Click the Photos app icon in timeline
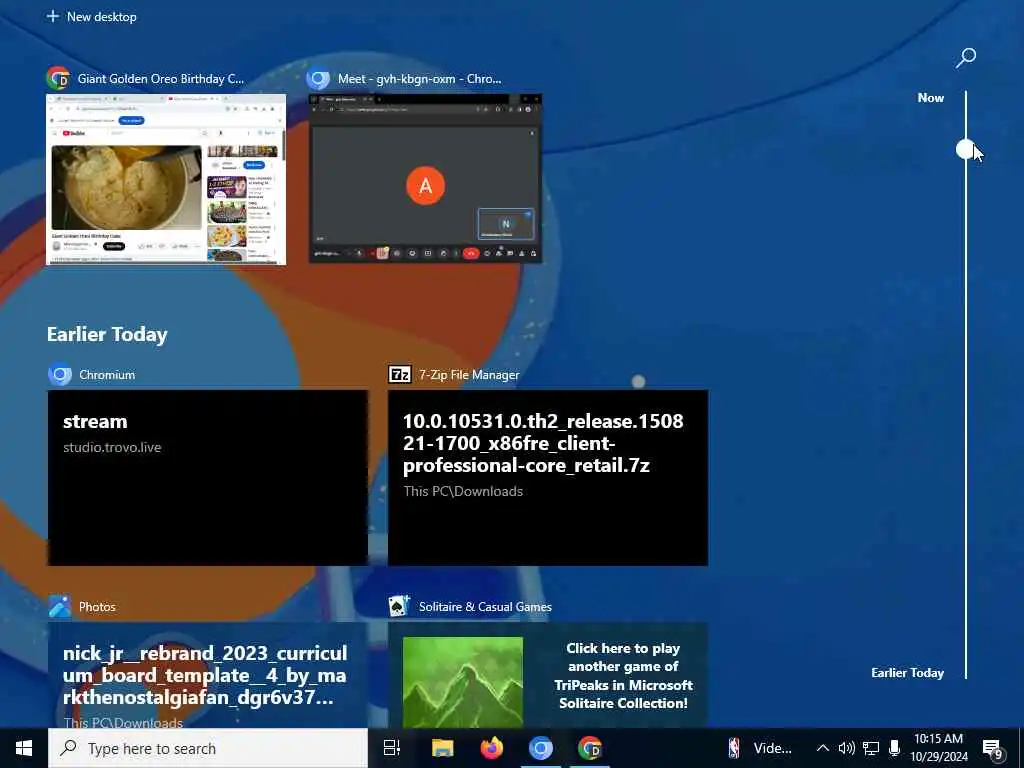This screenshot has height=768, width=1024. point(60,607)
